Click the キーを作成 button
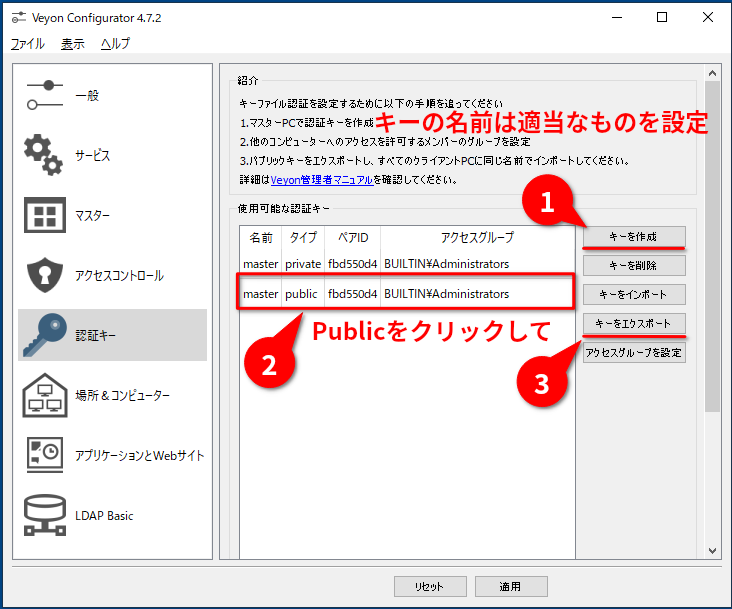The height and width of the screenshot is (609, 732). 634,237
